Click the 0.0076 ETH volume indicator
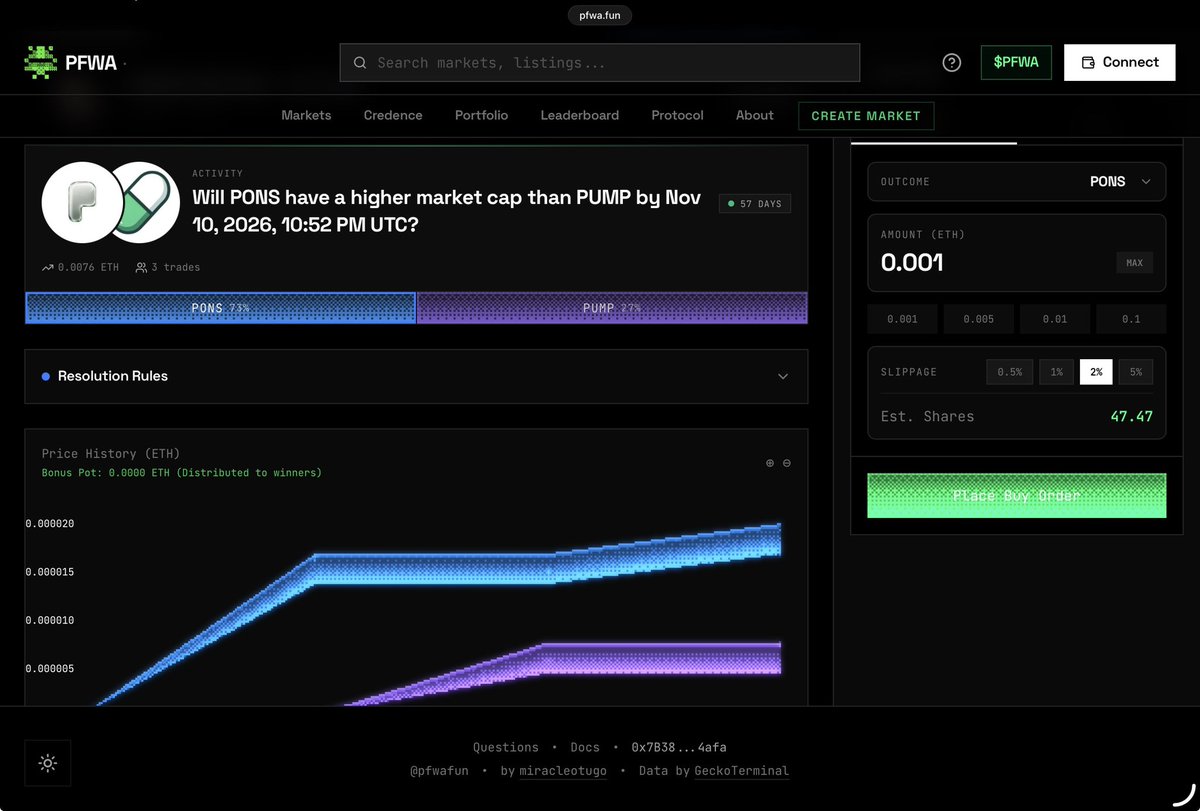 pyautogui.click(x=80, y=267)
